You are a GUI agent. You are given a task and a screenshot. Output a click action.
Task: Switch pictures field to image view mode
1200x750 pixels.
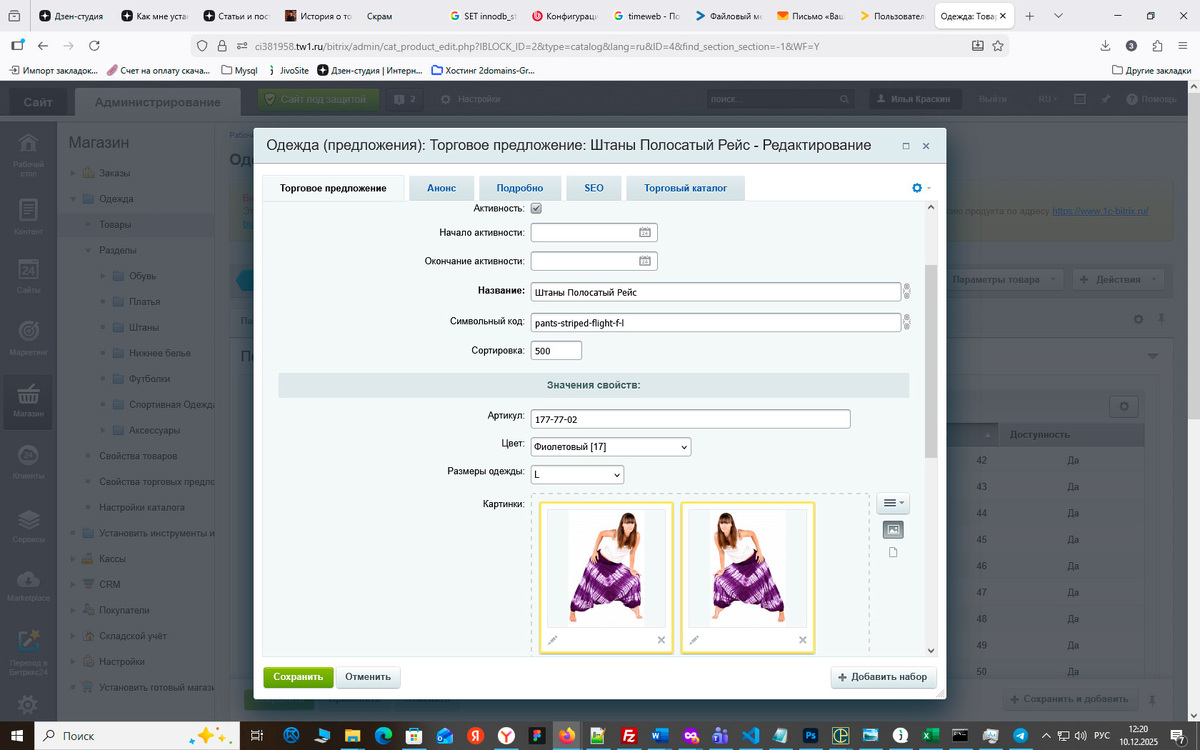click(x=893, y=529)
